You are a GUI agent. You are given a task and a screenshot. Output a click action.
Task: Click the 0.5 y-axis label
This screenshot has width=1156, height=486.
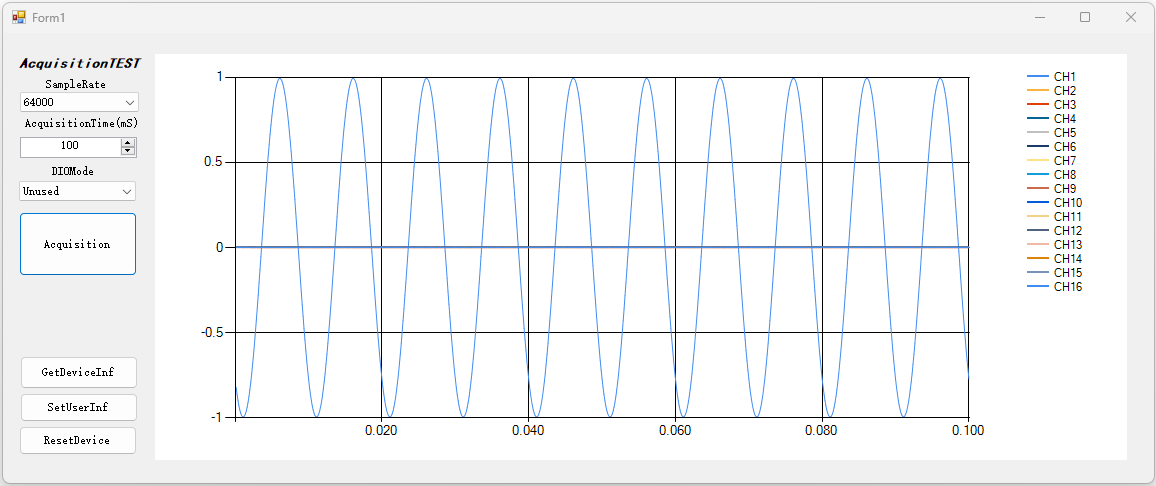point(211,162)
